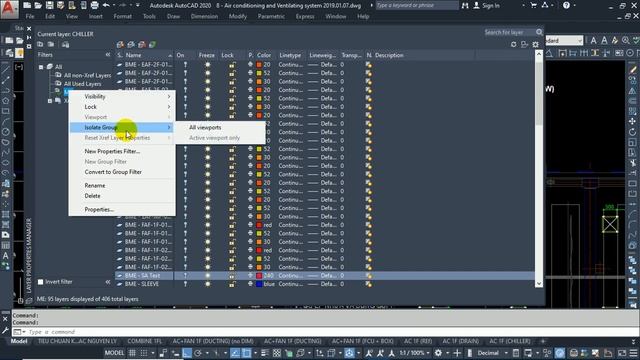
Task: Click the Open file icon in title bar
Action: point(38,5)
